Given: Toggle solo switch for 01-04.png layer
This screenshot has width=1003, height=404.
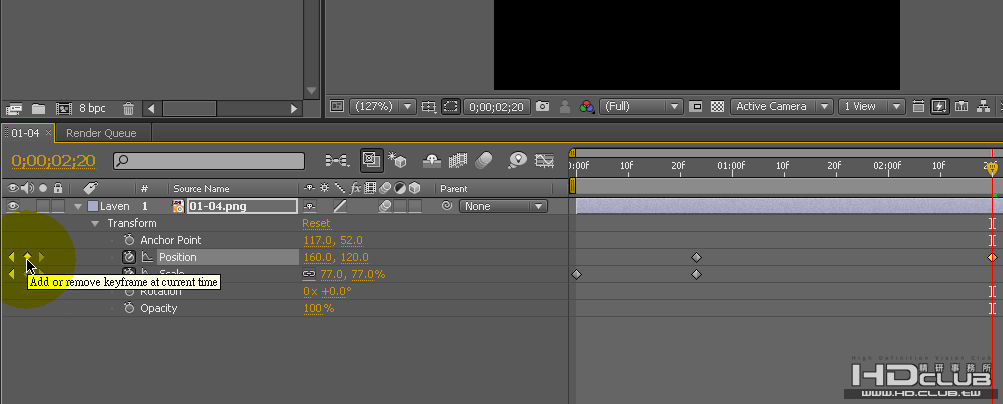Looking at the screenshot, I should pyautogui.click(x=42, y=206).
